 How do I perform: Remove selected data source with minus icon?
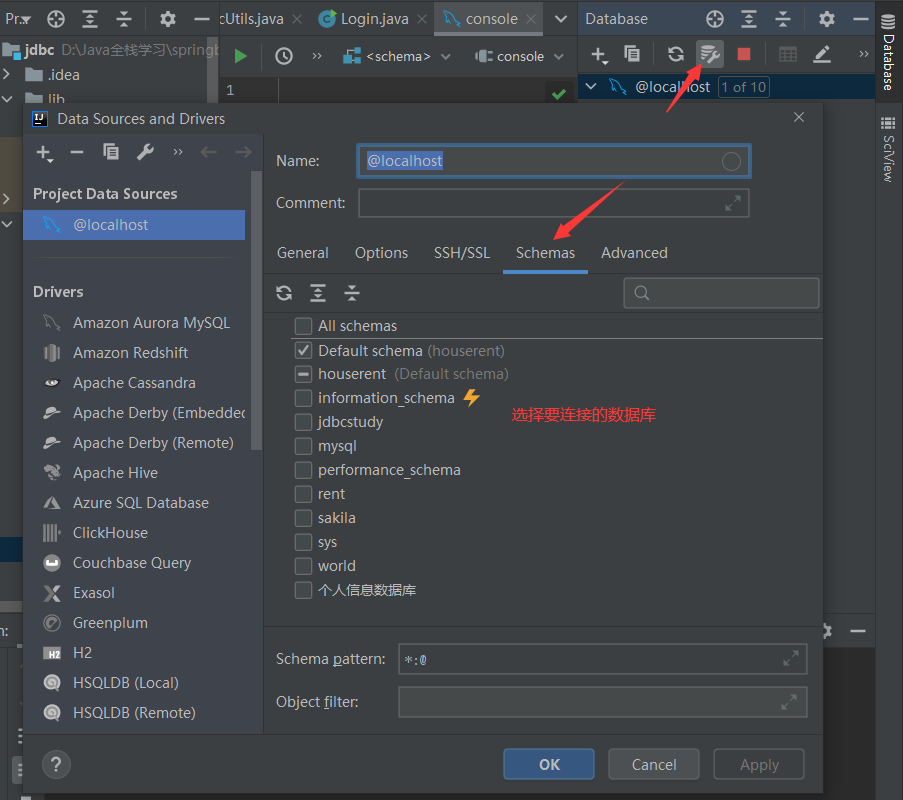pos(77,152)
